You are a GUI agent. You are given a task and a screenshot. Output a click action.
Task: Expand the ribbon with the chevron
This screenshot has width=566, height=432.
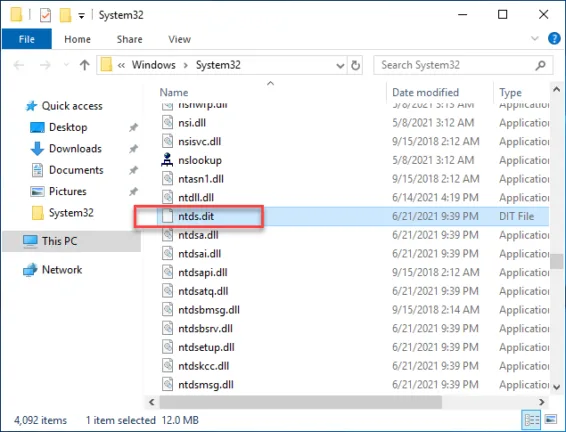click(x=535, y=38)
